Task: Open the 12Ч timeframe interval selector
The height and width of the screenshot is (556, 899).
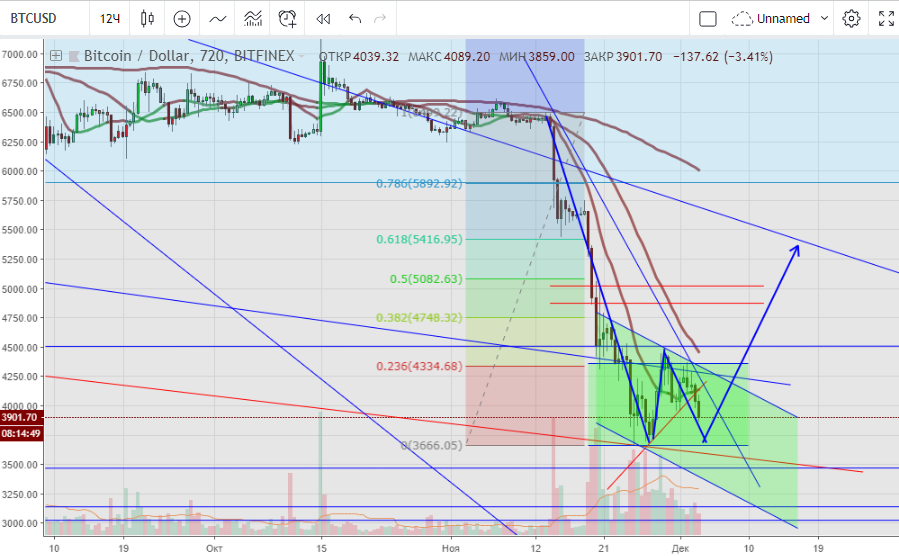Action: pos(110,18)
